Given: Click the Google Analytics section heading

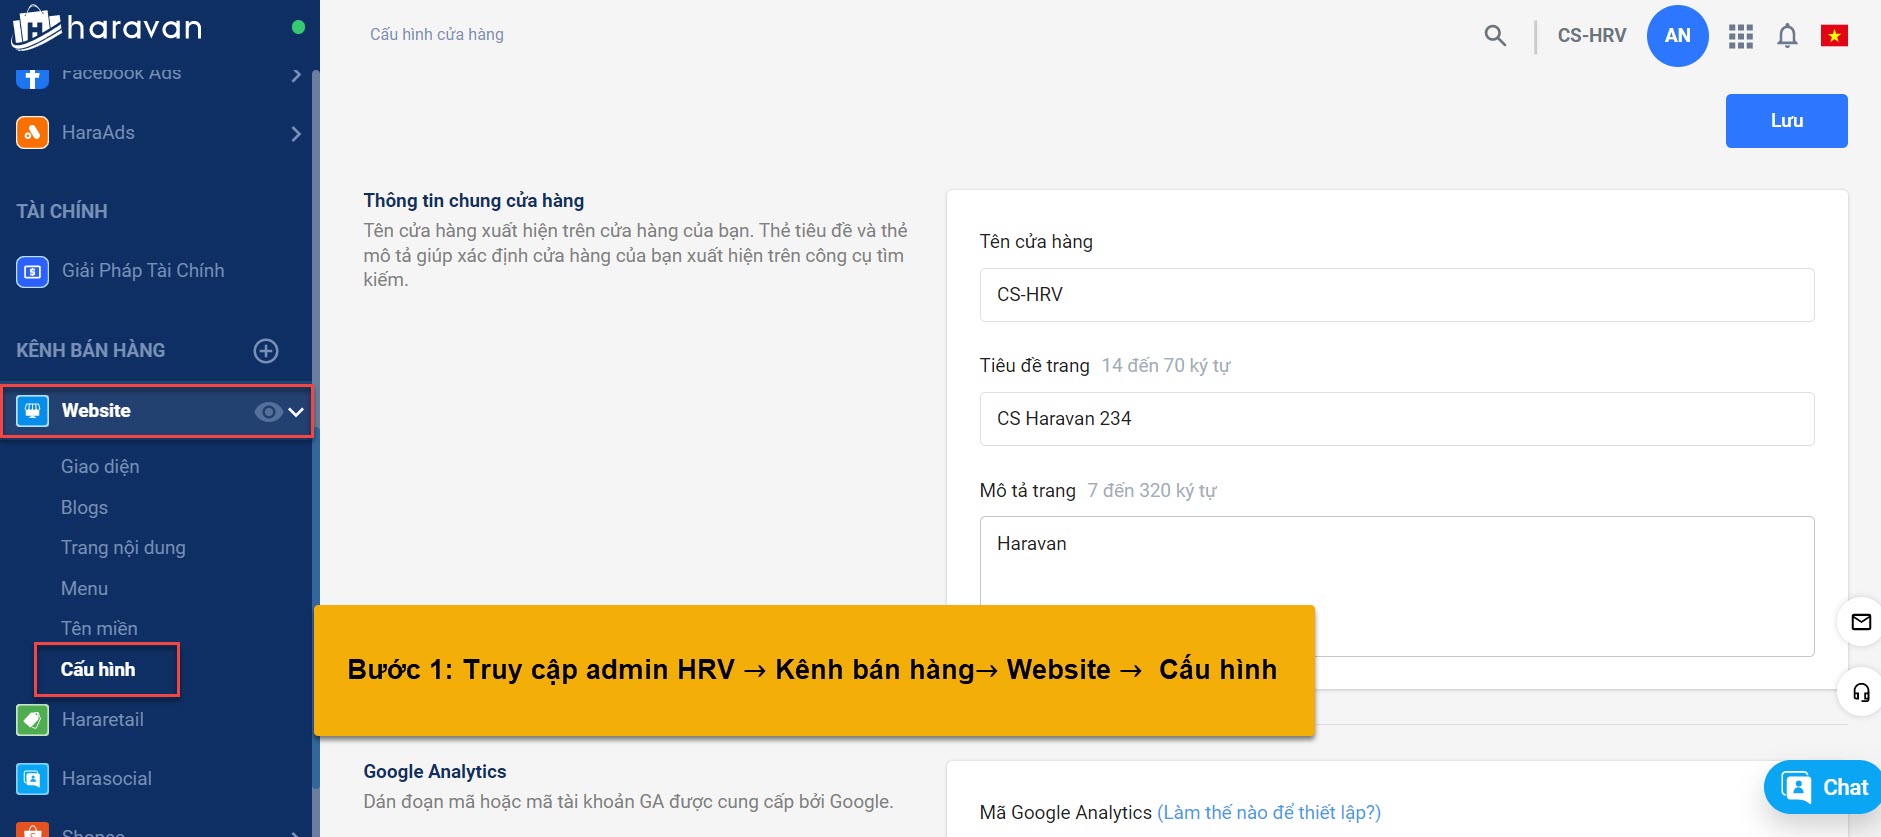Looking at the screenshot, I should click(x=435, y=772).
